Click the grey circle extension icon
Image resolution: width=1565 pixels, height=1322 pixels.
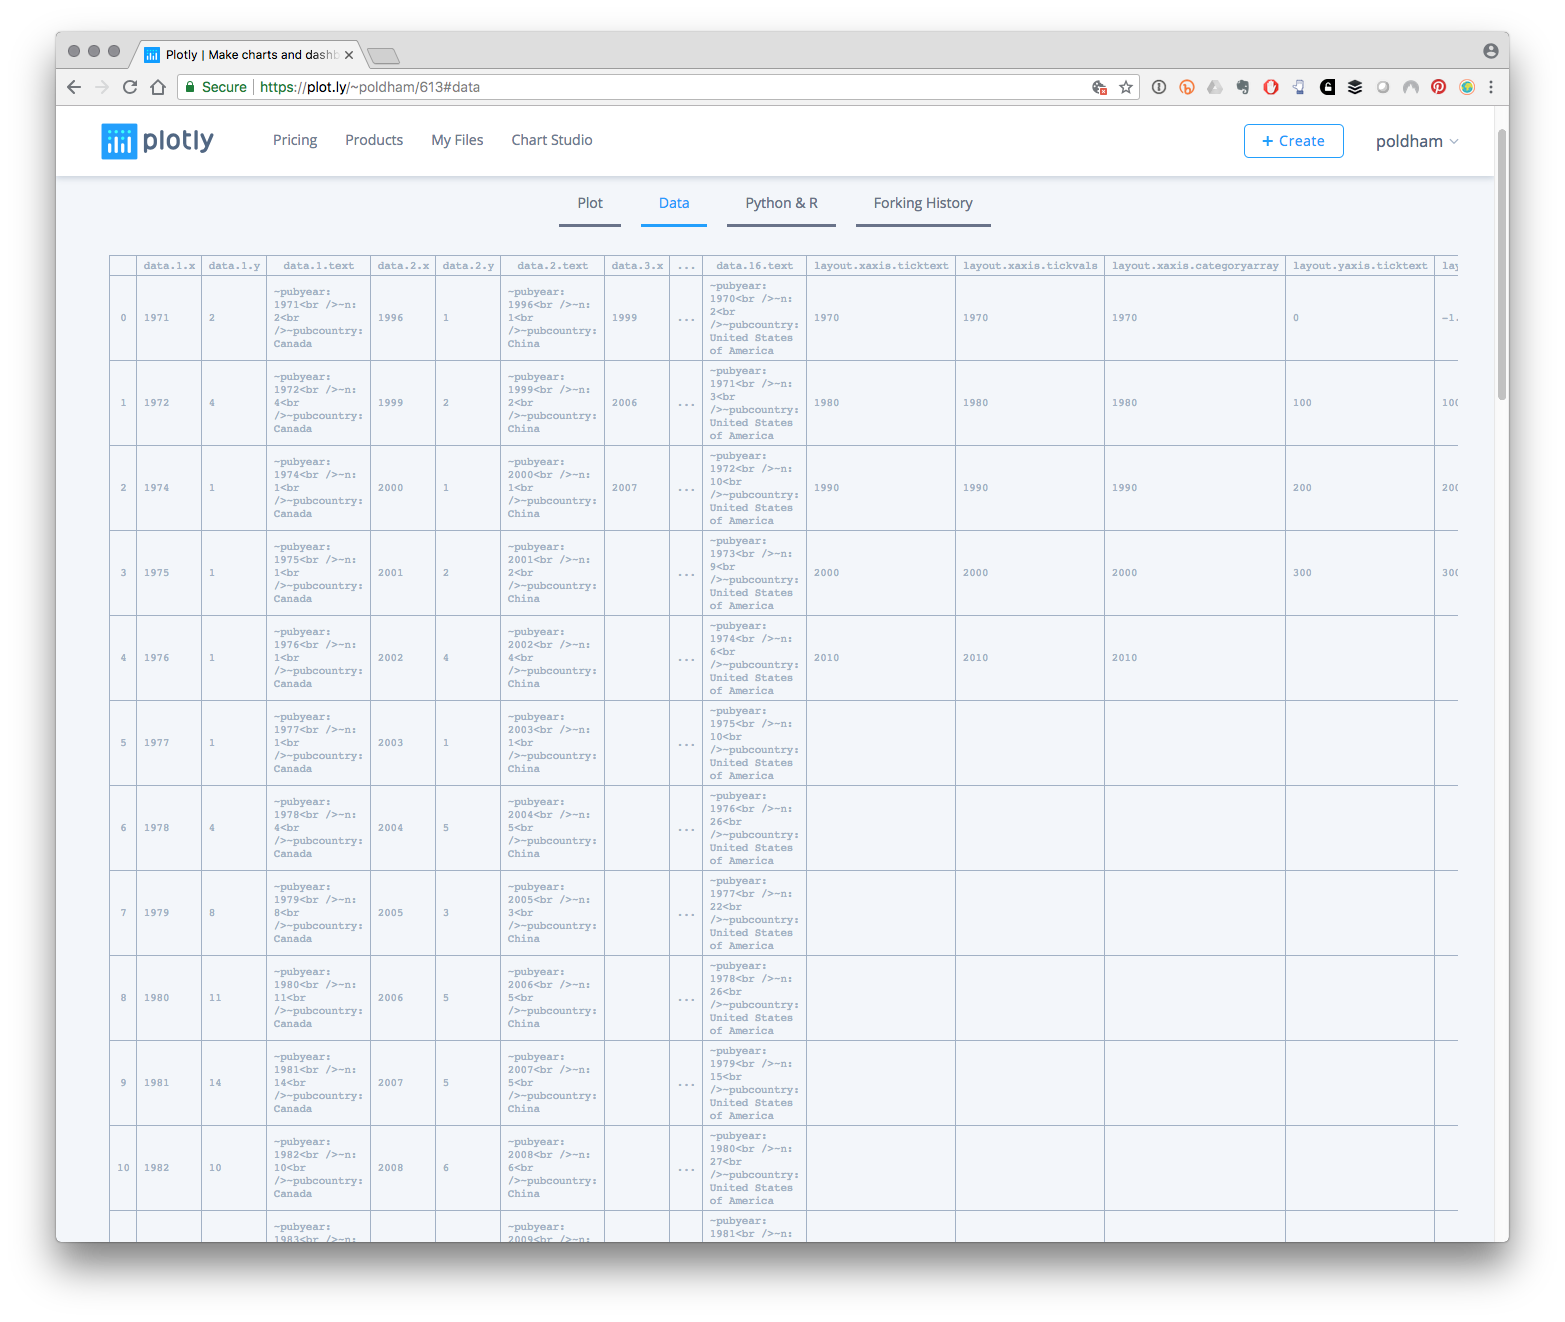tap(1383, 87)
